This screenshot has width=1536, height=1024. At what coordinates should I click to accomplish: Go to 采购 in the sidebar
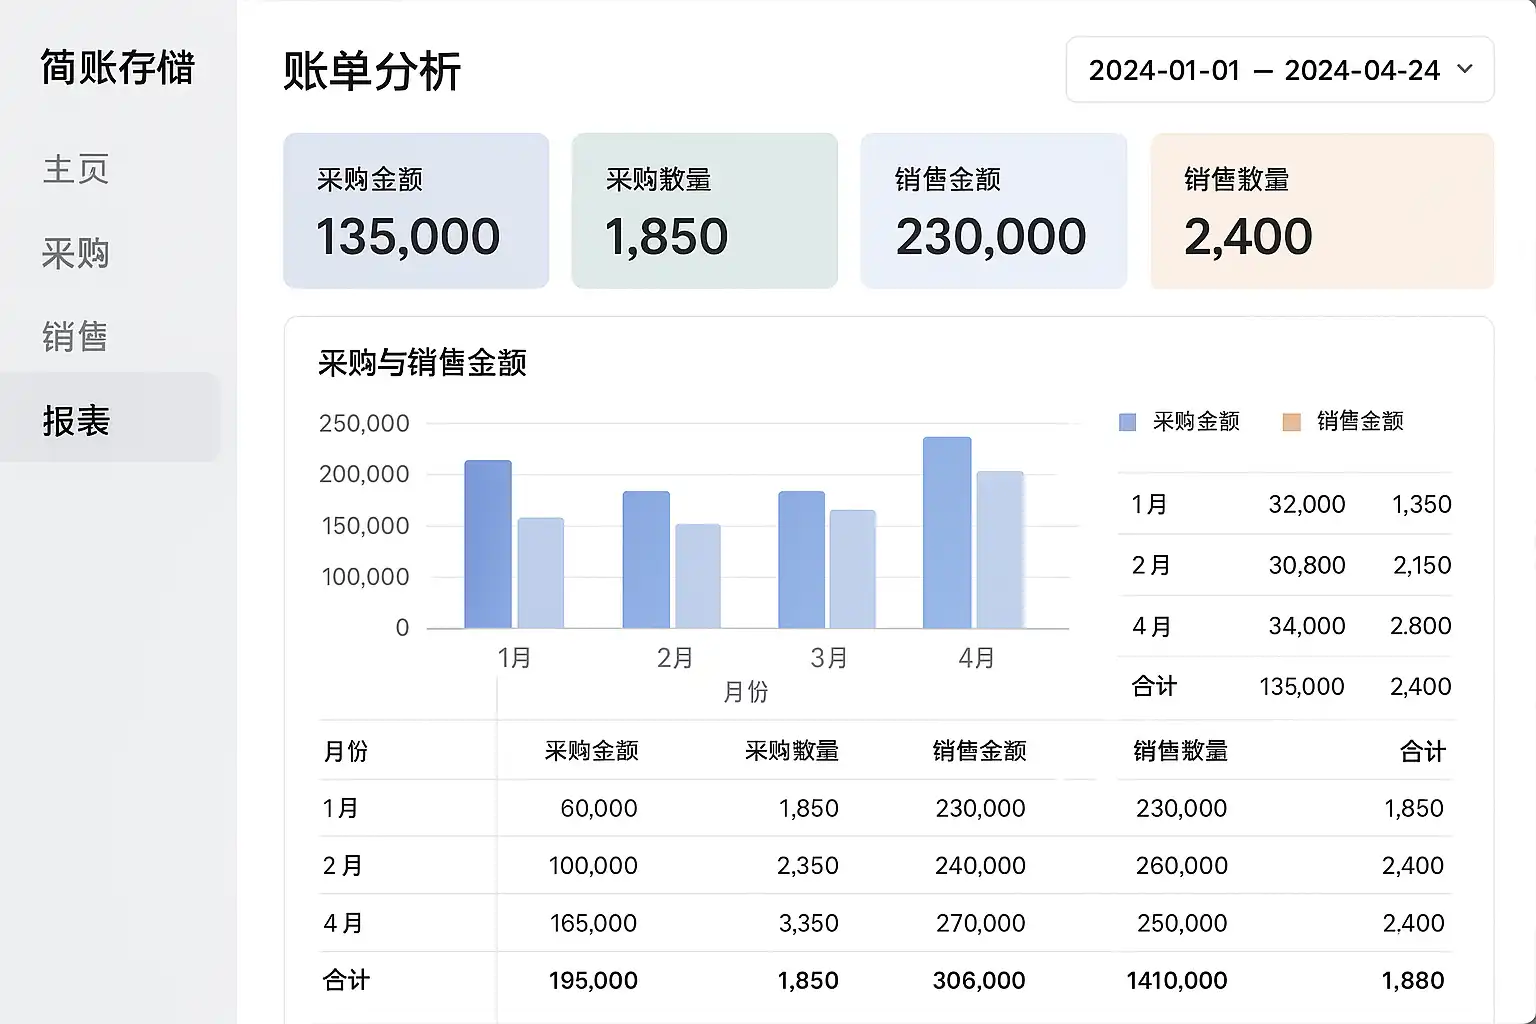[x=76, y=253]
